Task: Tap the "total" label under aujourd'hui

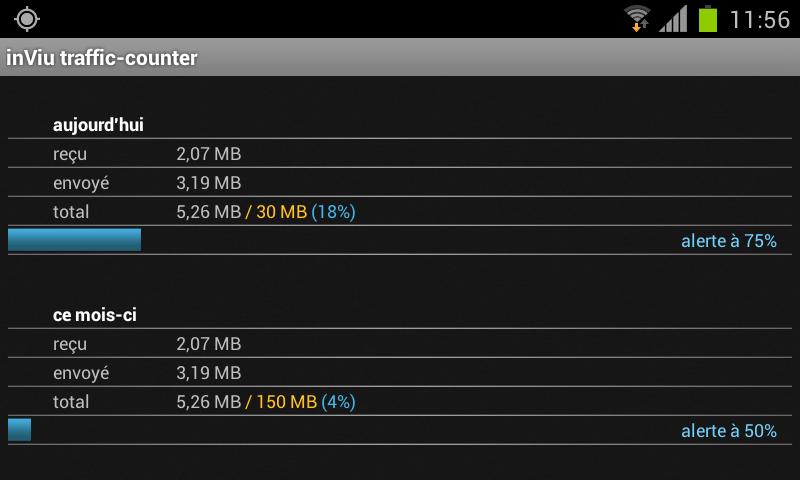Action: (71, 212)
